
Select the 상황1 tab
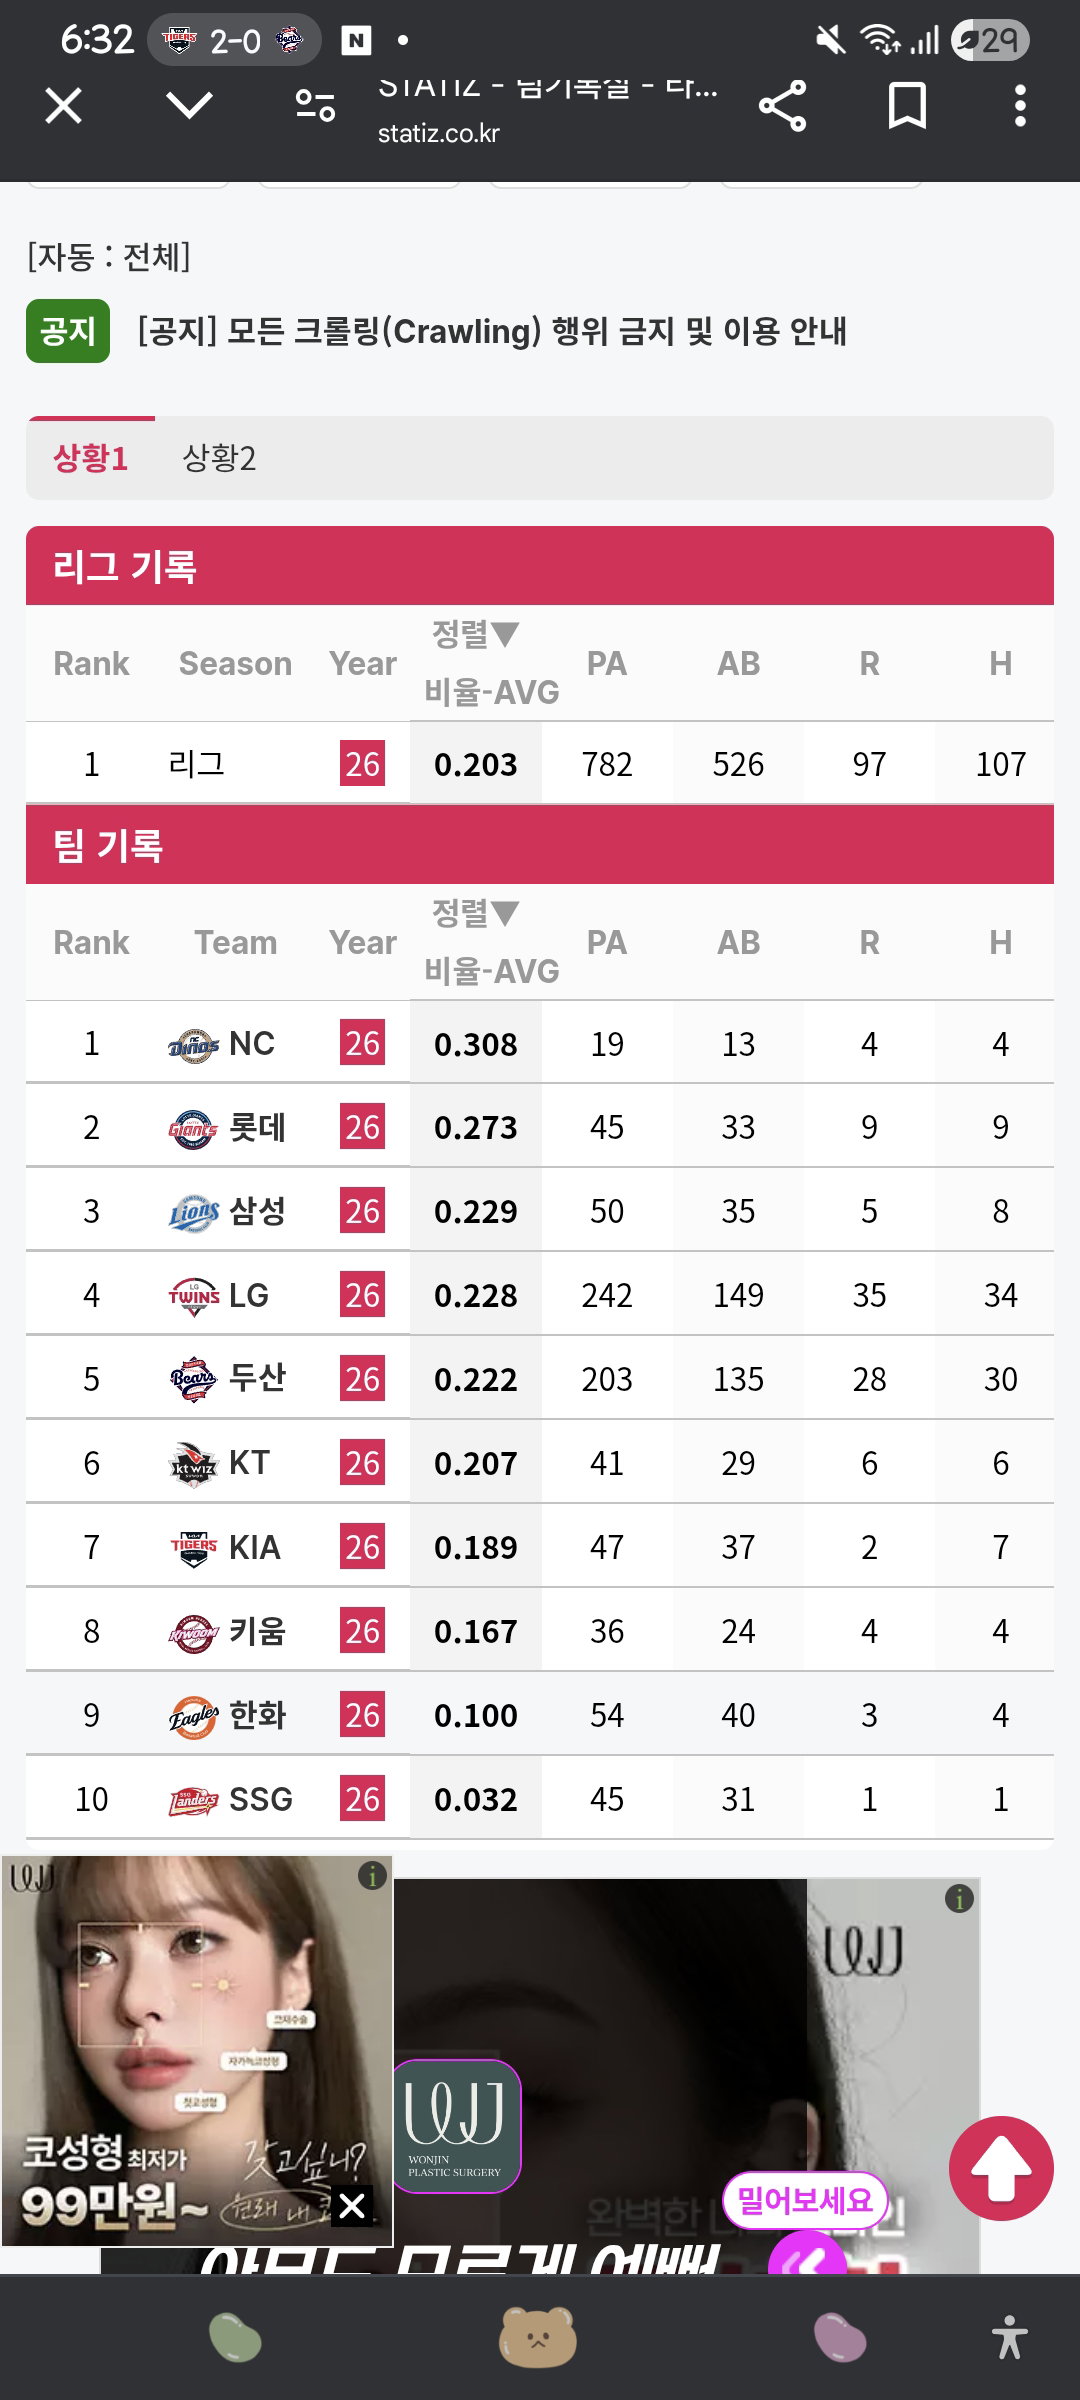coord(91,458)
